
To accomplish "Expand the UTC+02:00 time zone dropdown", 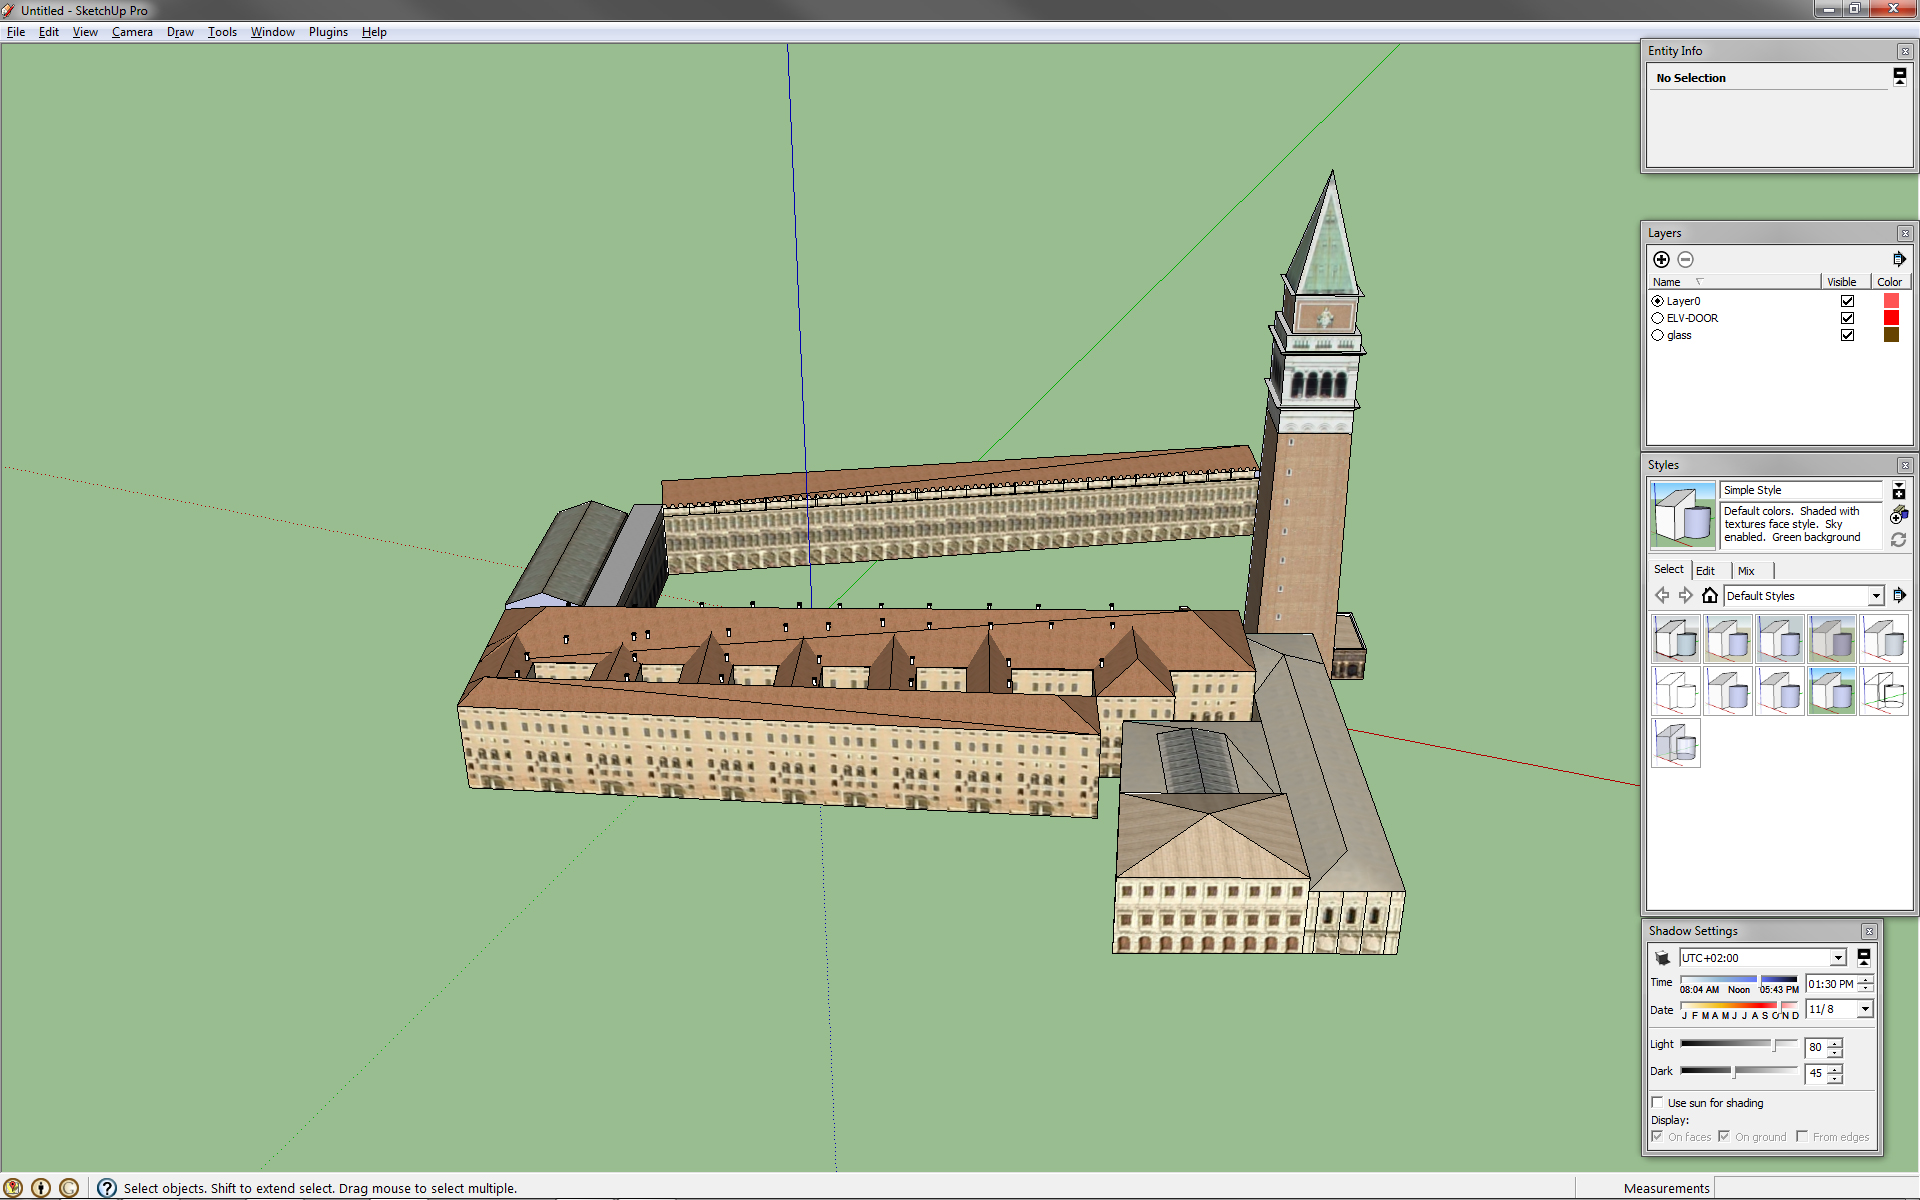I will click(x=1837, y=958).
